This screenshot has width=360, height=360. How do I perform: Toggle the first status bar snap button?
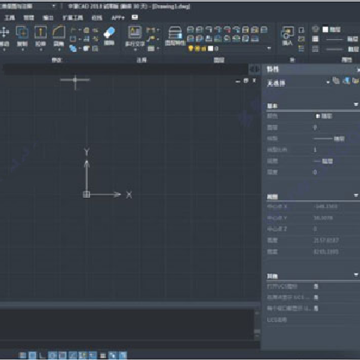[x=23, y=355]
